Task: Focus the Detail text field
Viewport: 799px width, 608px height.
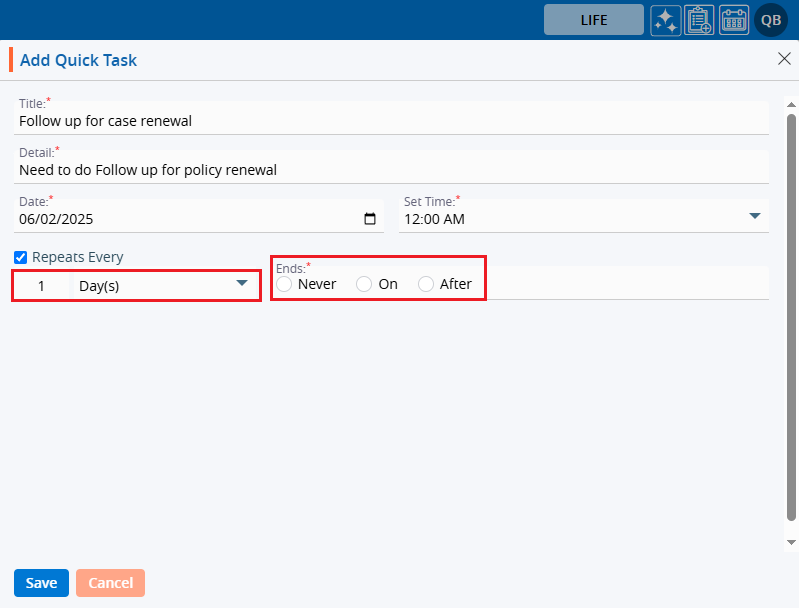Action: [390, 170]
